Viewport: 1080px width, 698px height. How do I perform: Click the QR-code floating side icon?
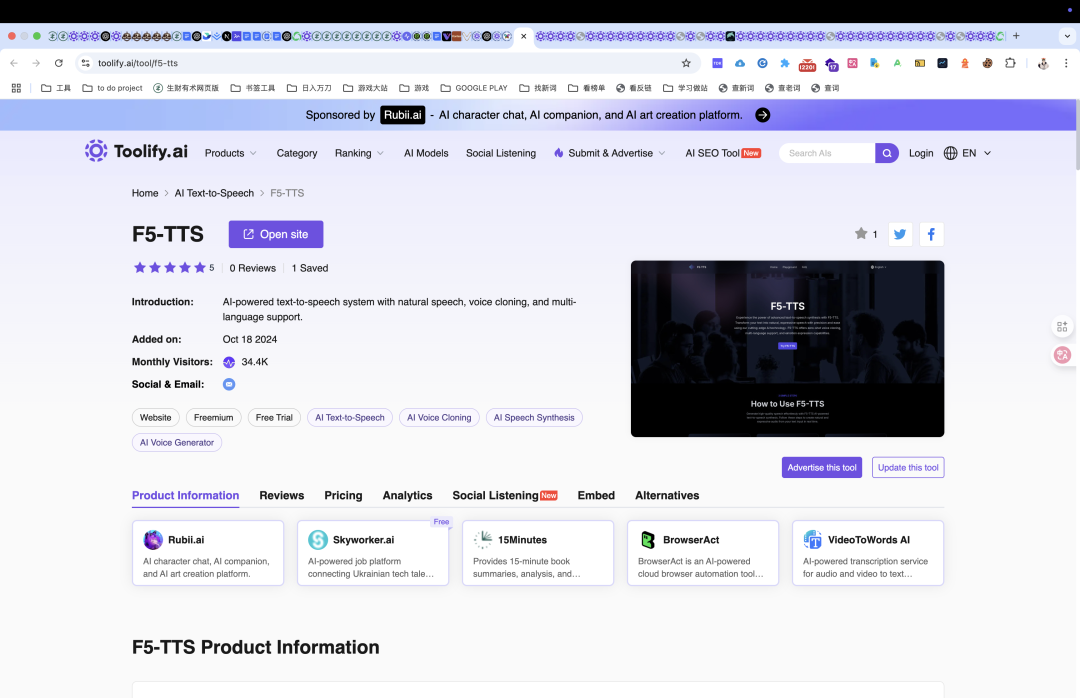pyautogui.click(x=1062, y=327)
